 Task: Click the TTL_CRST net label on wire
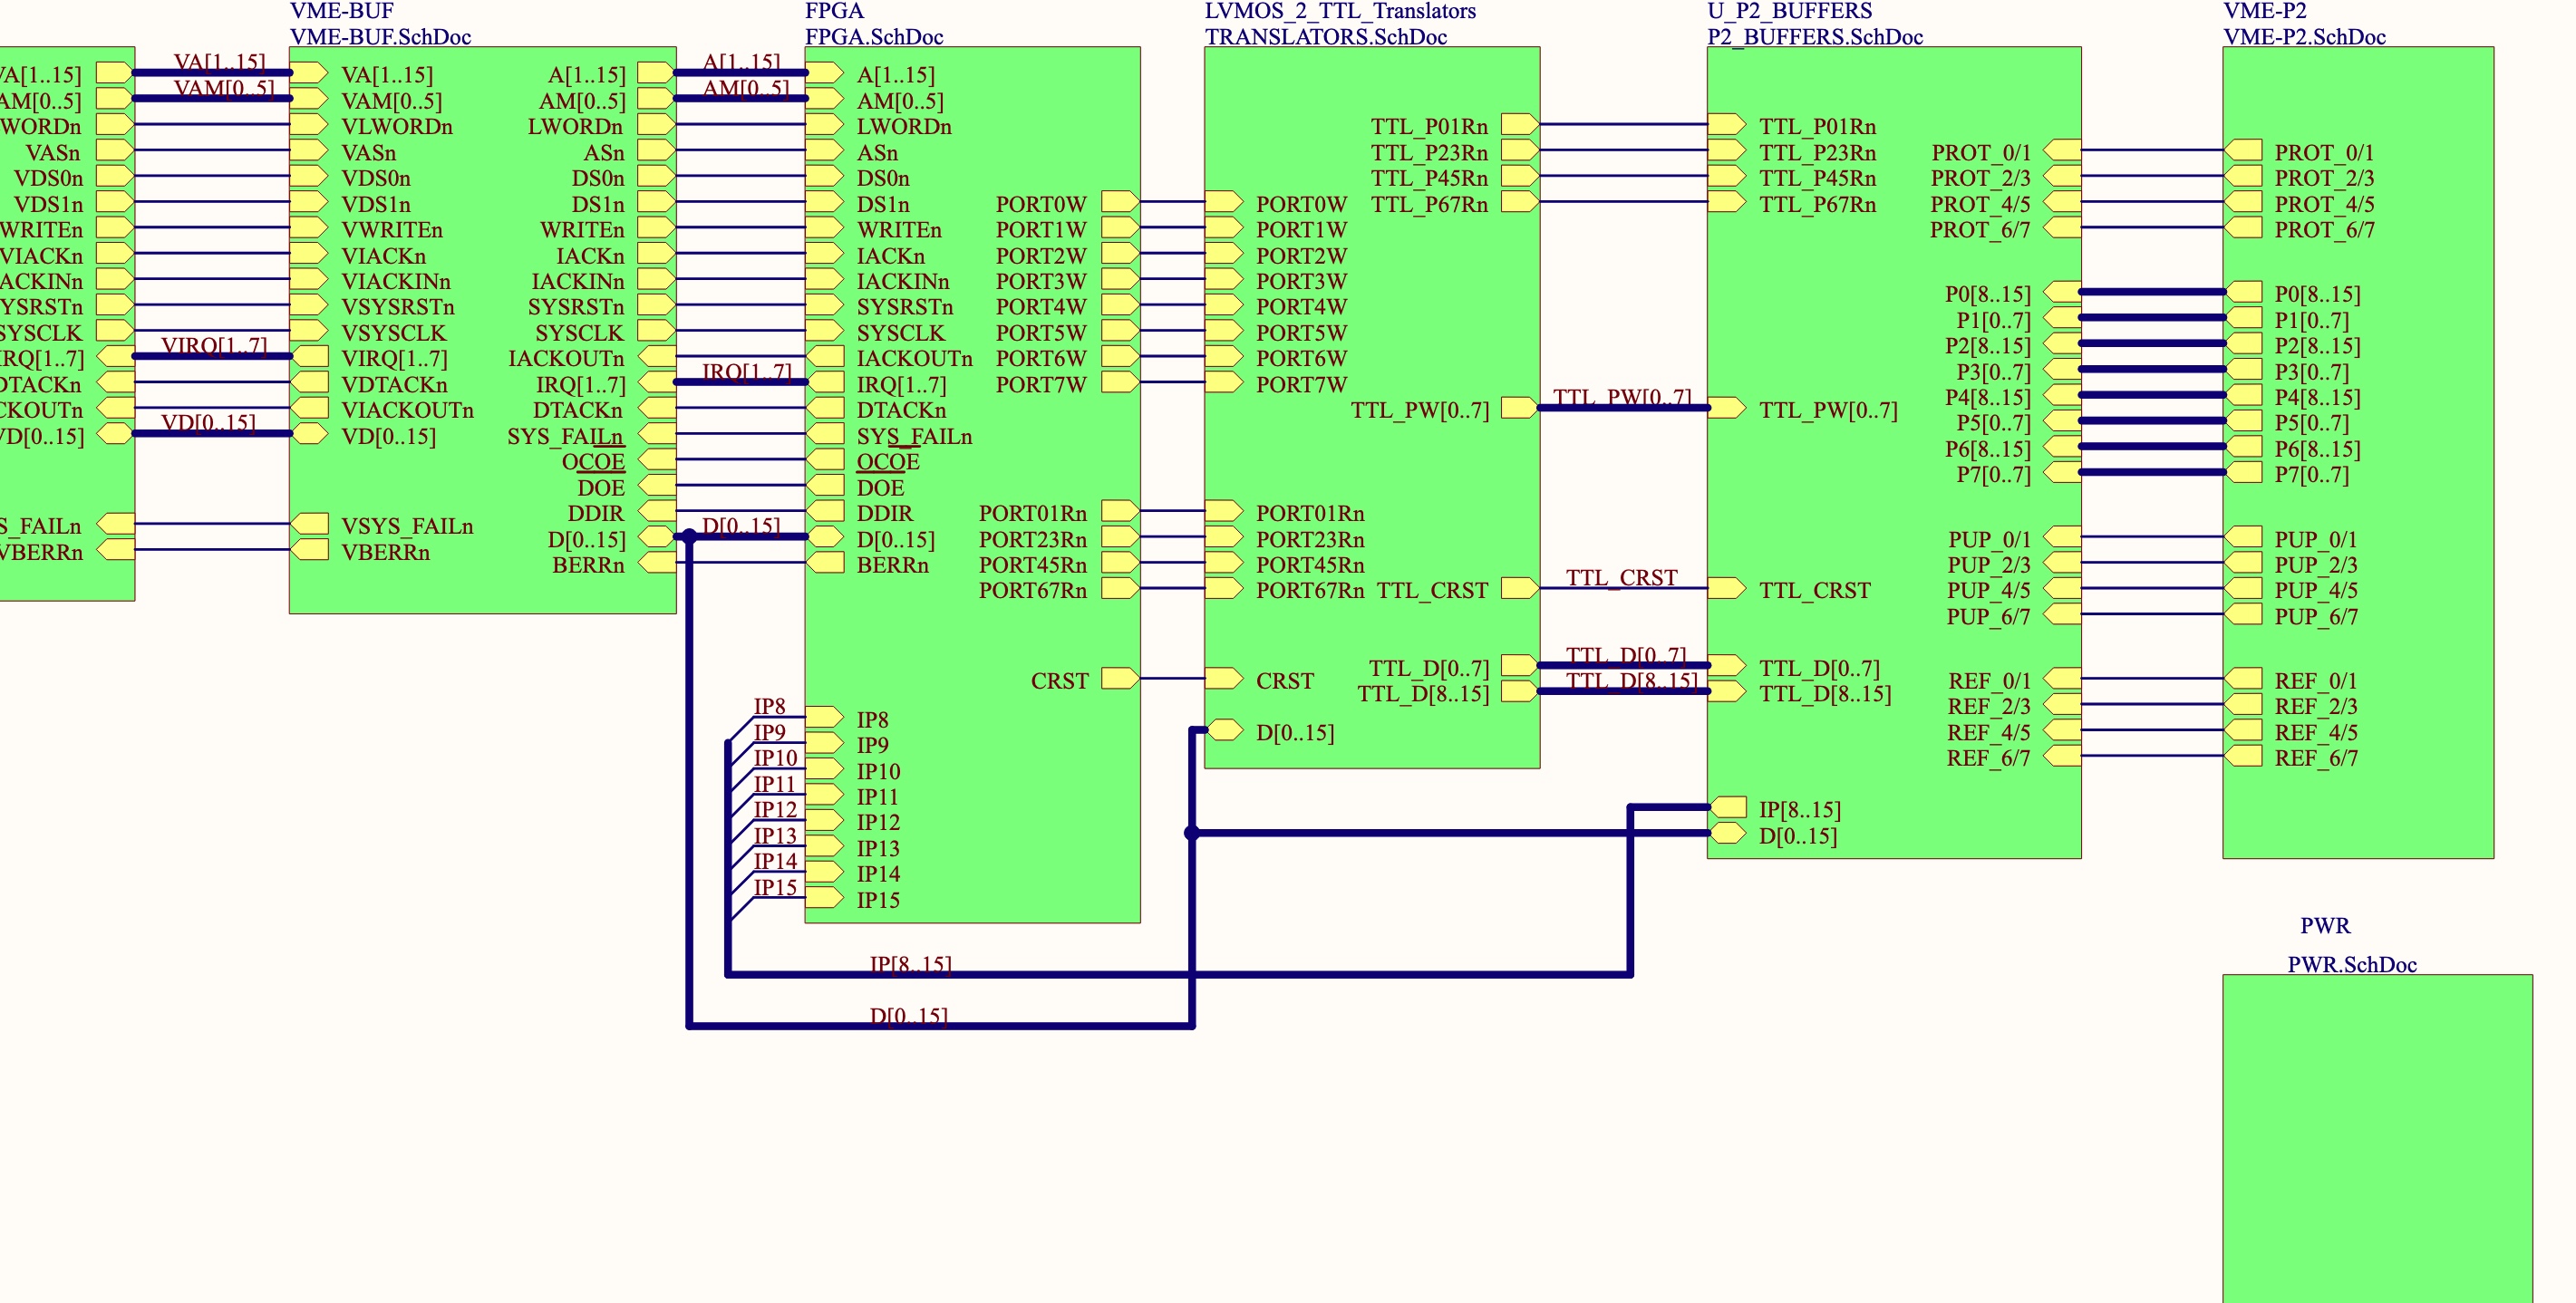point(1621,577)
